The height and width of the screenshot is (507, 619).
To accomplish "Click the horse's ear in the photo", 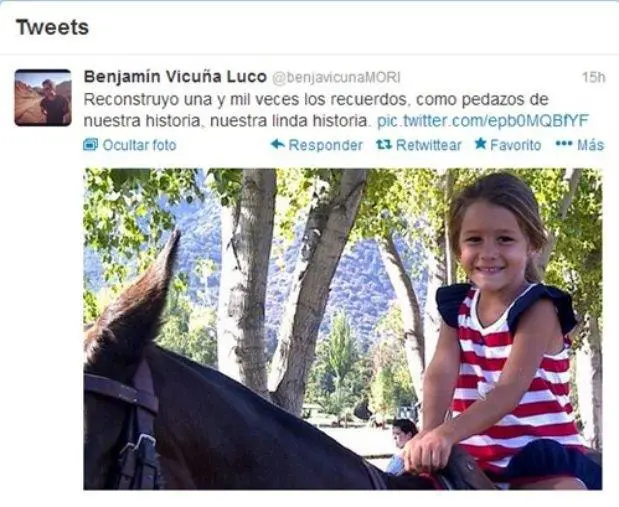I will (x=152, y=282).
